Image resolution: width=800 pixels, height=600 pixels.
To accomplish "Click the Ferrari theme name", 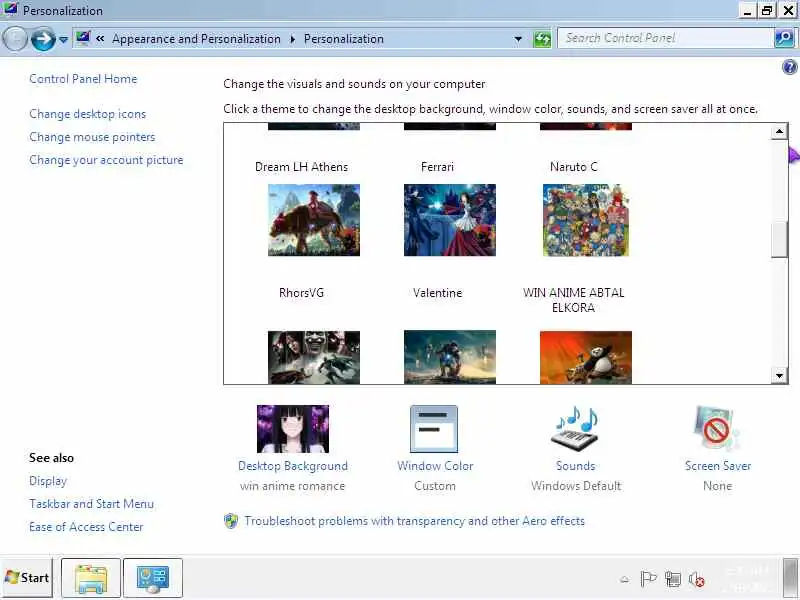I will [437, 167].
